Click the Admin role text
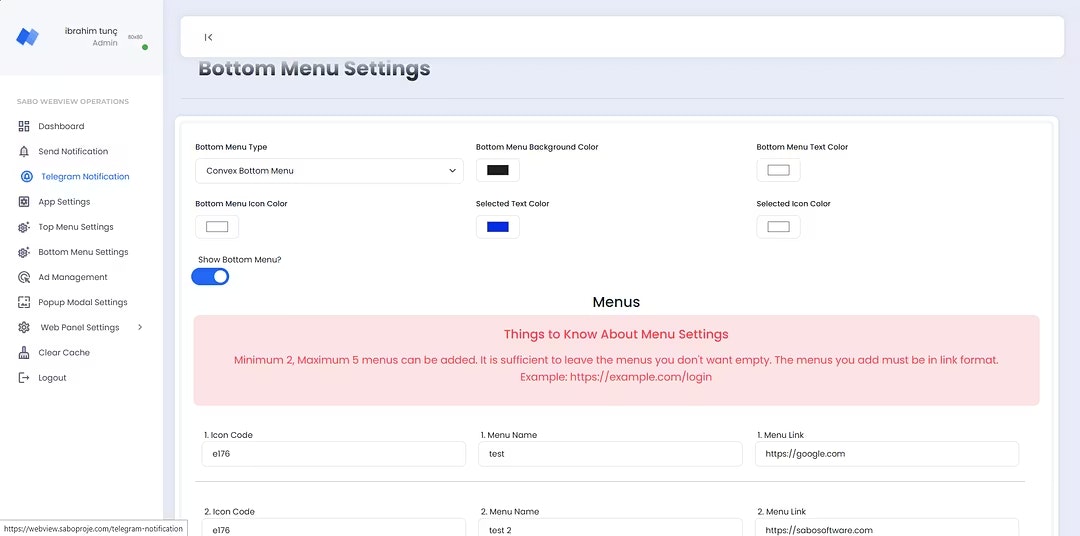 (105, 43)
